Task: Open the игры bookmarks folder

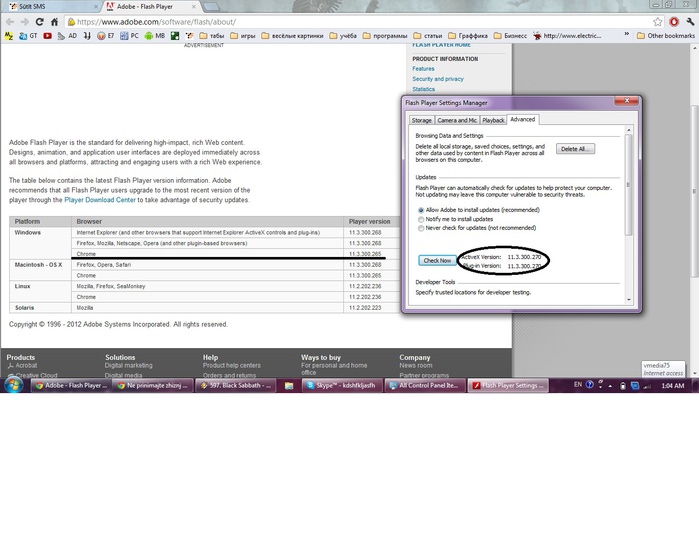Action: pyautogui.click(x=243, y=36)
